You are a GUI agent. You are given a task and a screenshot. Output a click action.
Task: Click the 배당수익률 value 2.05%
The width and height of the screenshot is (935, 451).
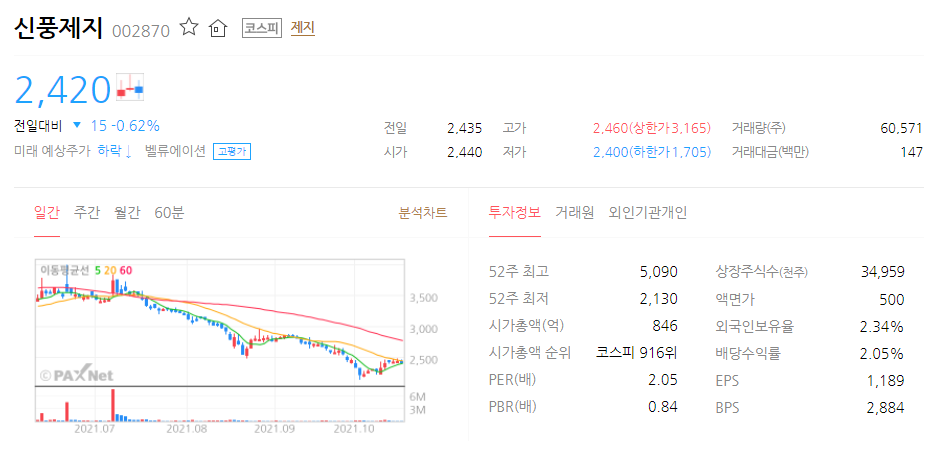[x=882, y=354]
